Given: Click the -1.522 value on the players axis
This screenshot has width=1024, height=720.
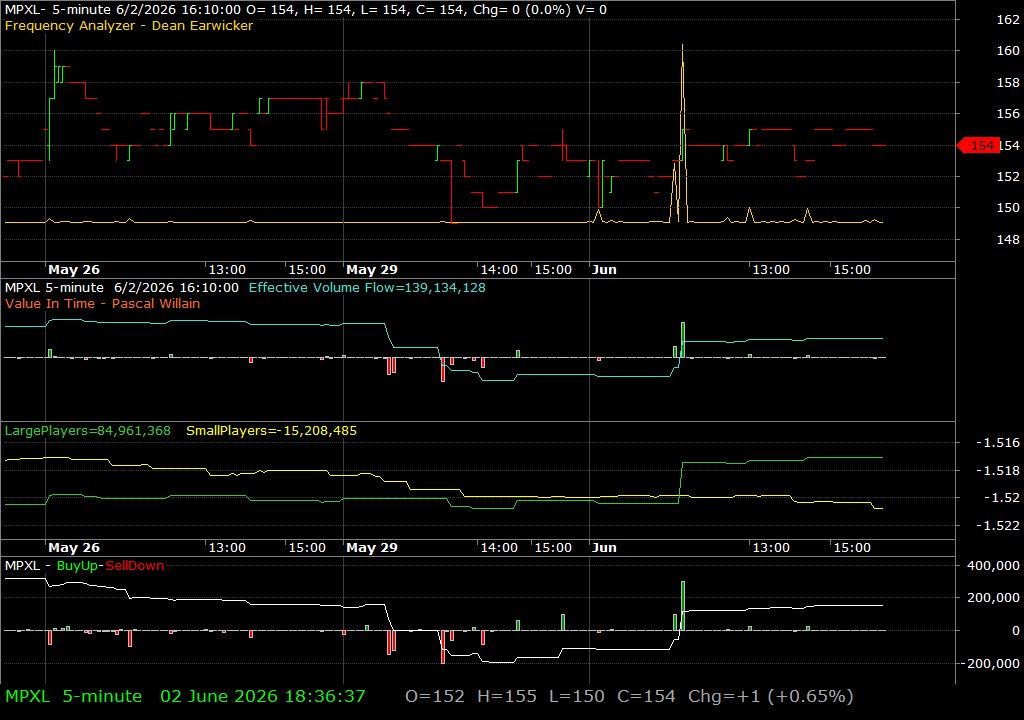Looking at the screenshot, I should pyautogui.click(x=997, y=525).
